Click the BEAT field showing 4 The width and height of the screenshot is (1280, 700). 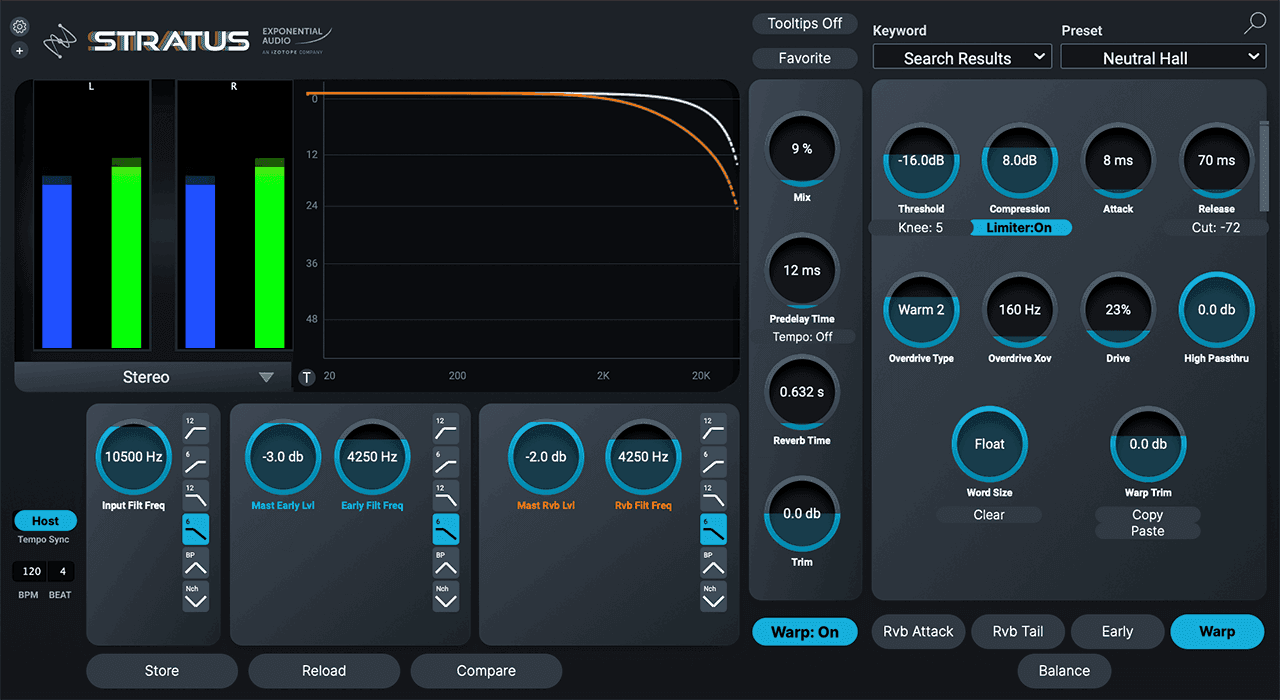pyautogui.click(x=62, y=572)
